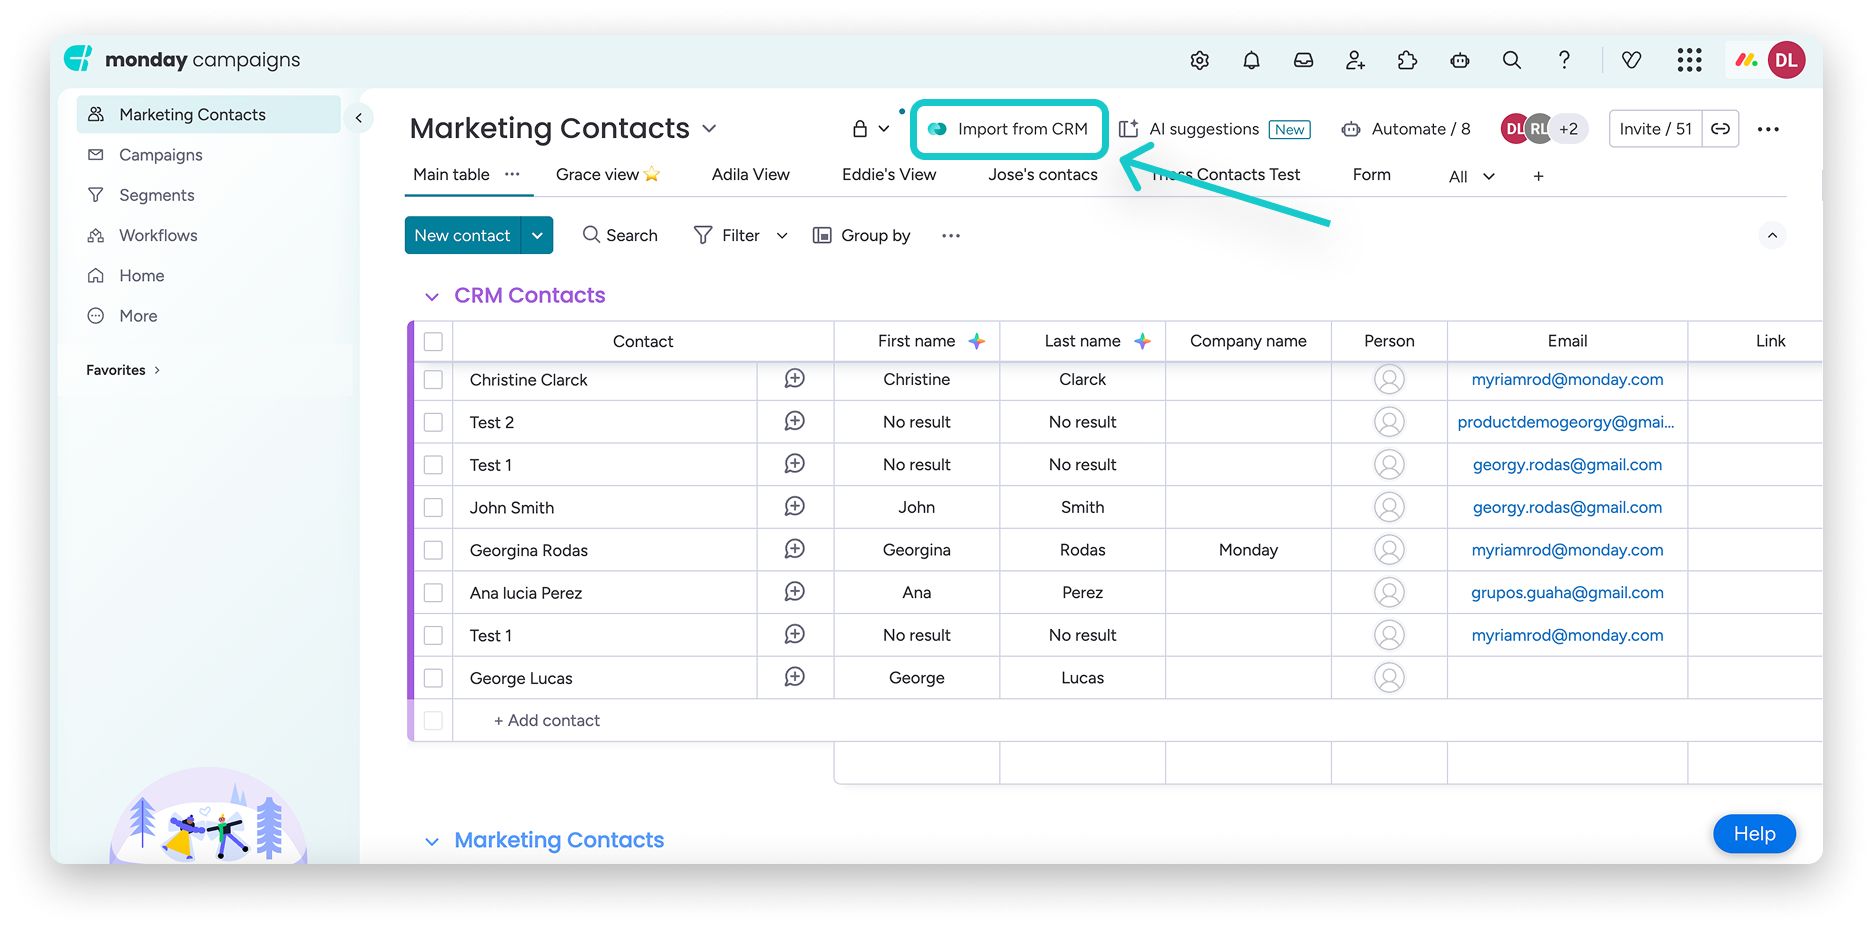Open the robot assistant icon in top bar

[1459, 61]
